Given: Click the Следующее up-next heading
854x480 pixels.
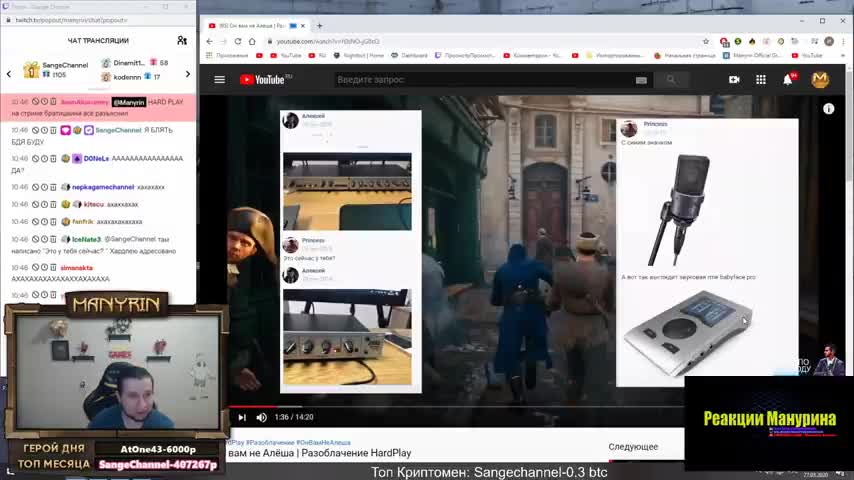Looking at the screenshot, I should point(633,447).
